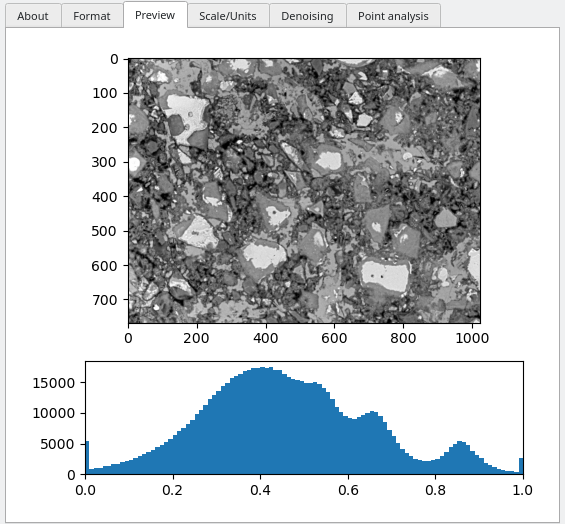
Task: Select the Preview tab
Action: [x=155, y=15]
